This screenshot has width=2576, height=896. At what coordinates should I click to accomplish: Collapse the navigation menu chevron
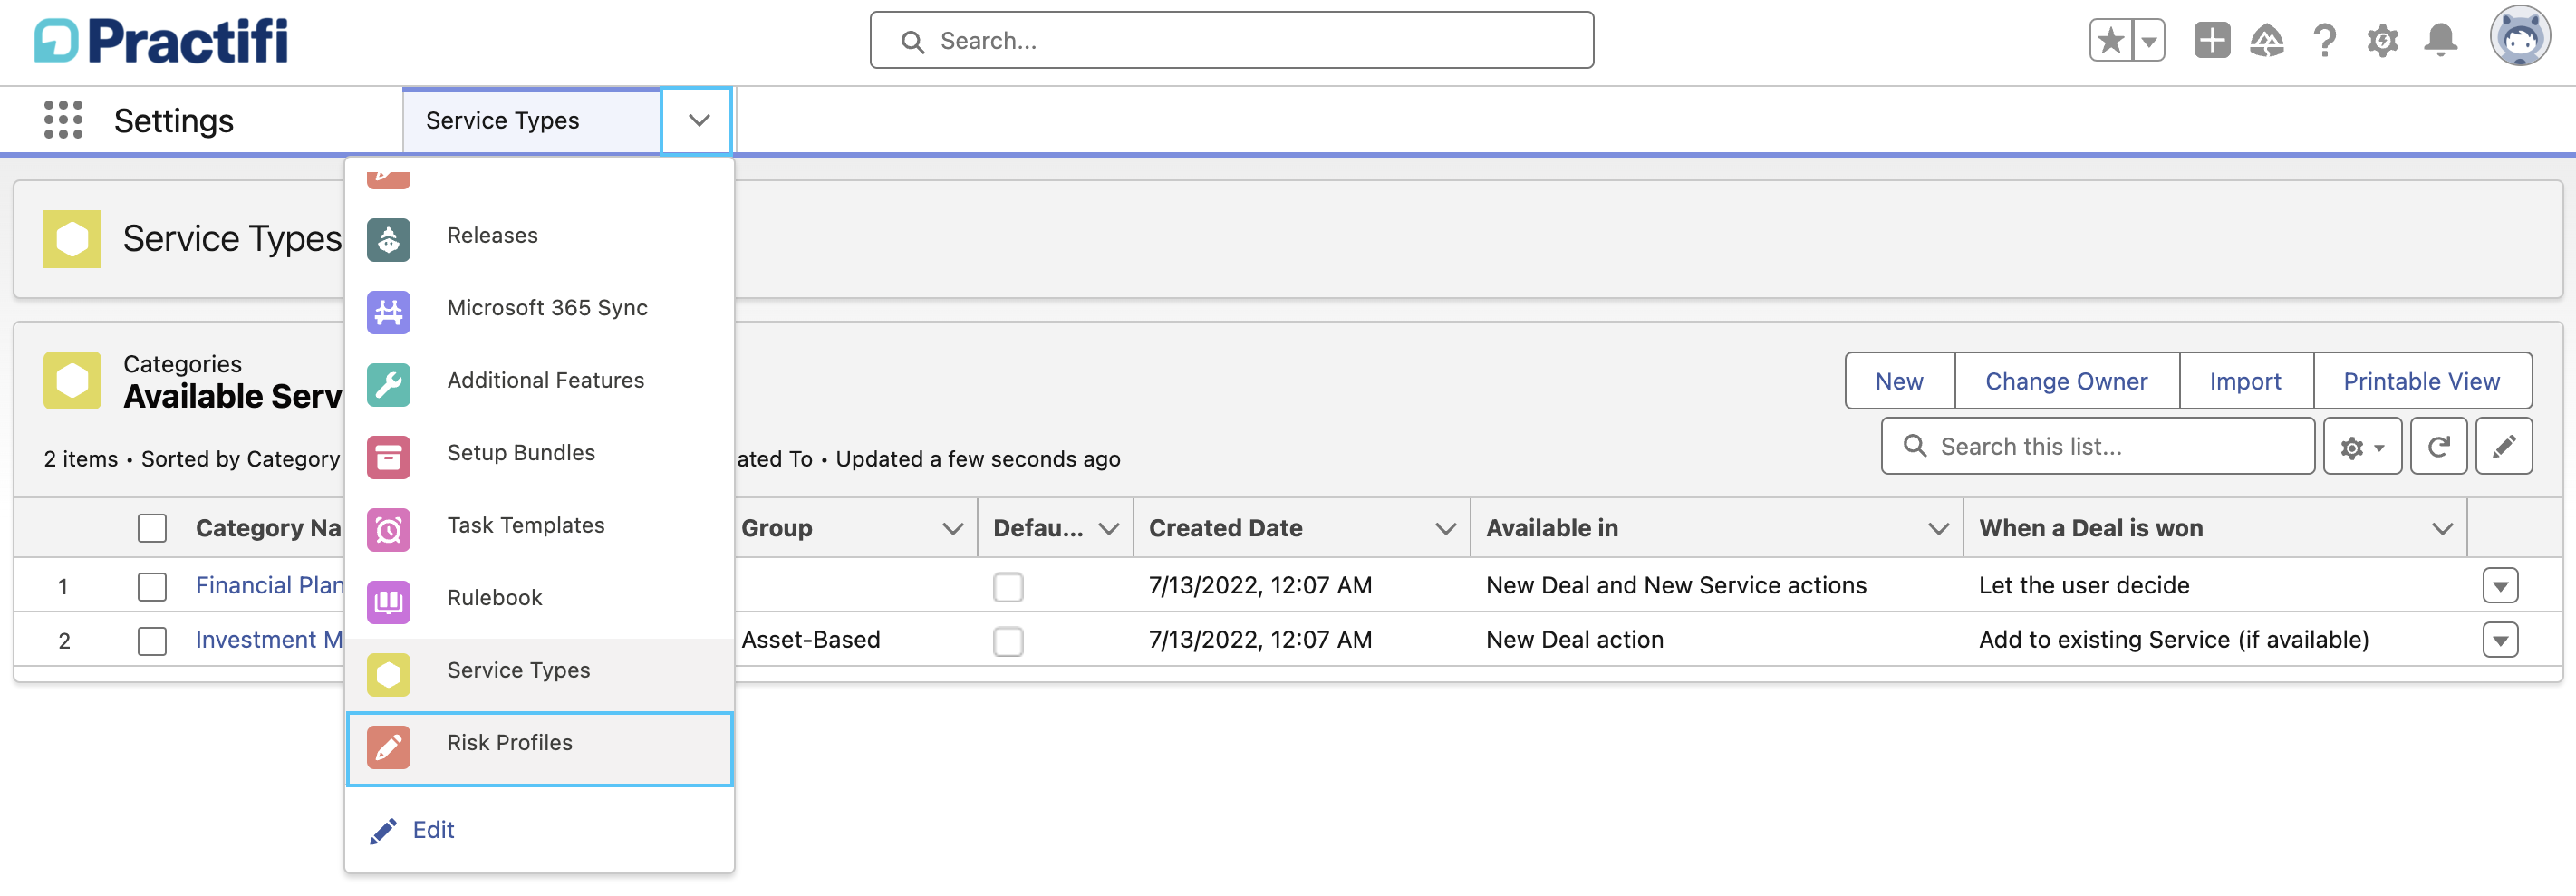(x=699, y=120)
